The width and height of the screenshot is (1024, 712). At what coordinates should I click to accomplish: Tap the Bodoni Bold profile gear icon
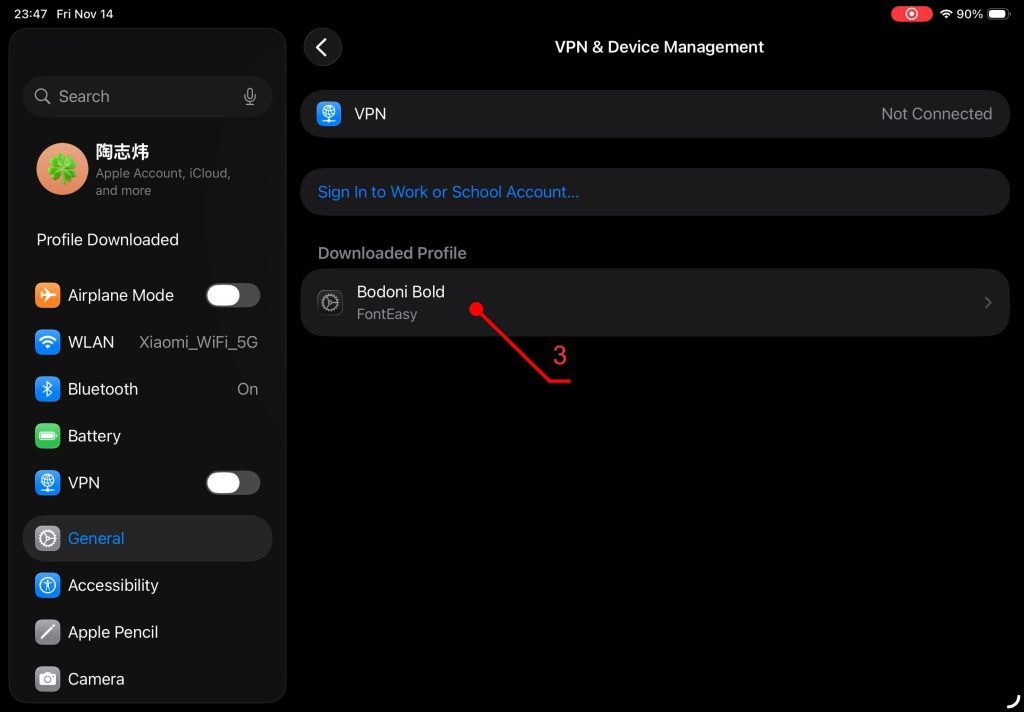(x=330, y=302)
